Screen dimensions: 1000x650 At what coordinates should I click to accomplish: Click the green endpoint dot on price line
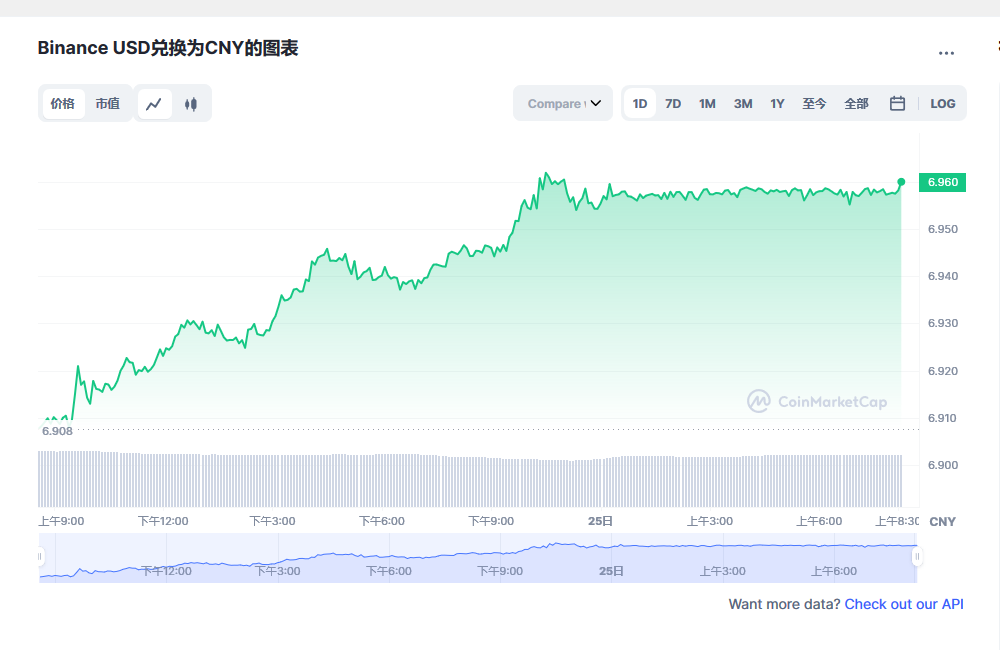[x=901, y=182]
